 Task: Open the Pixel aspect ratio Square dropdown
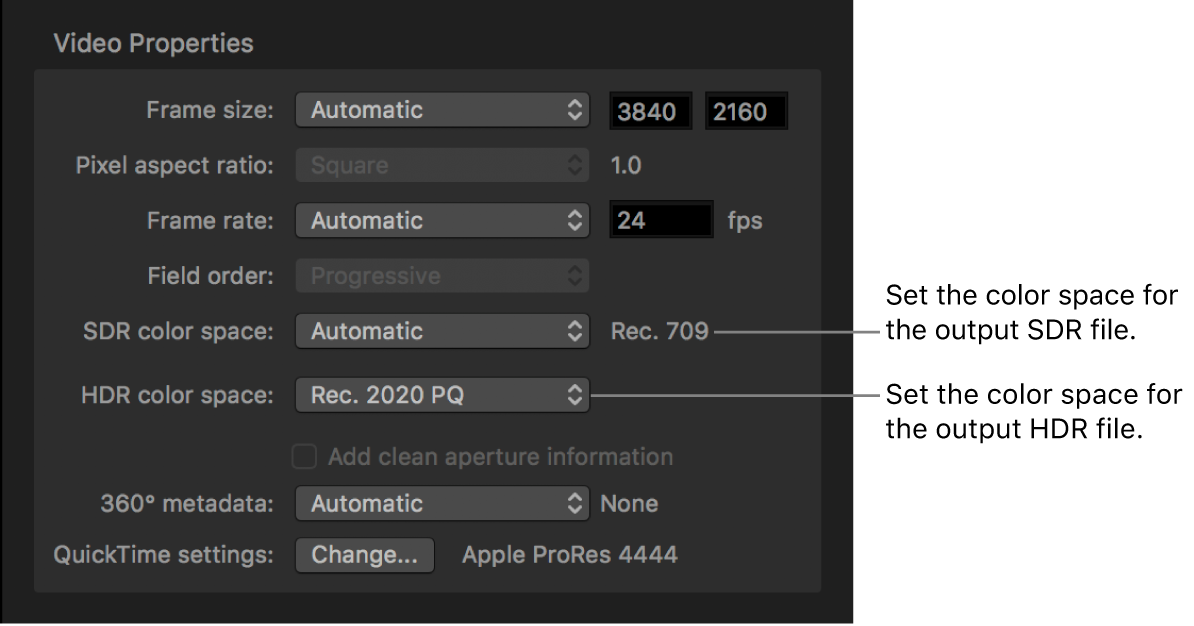tap(442, 166)
